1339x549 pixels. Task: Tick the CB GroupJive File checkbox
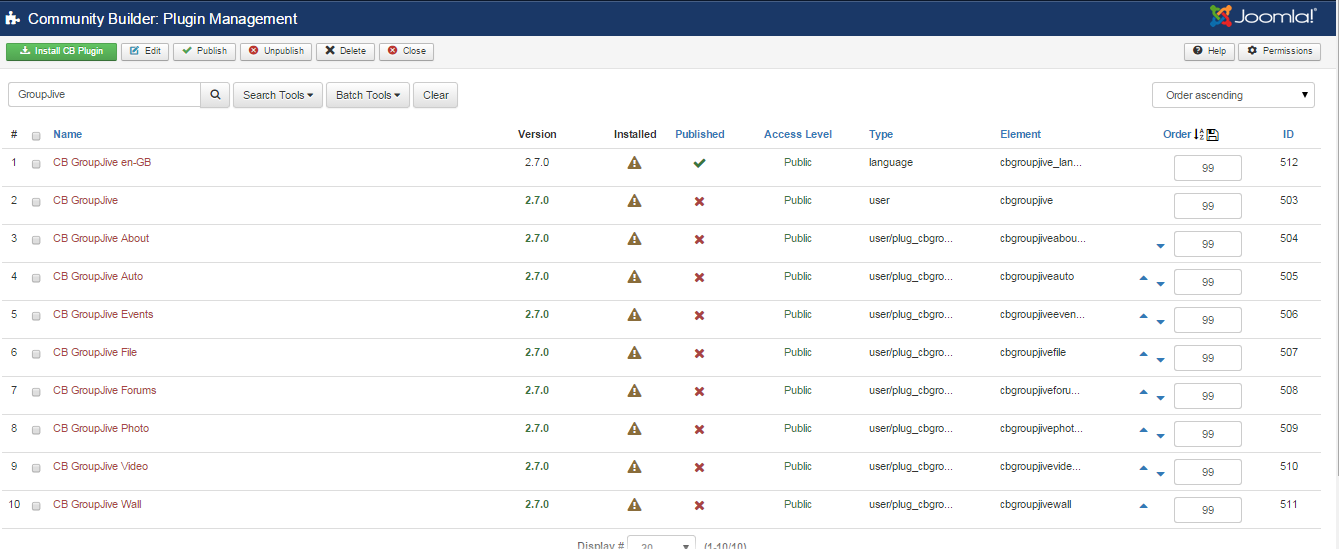coord(36,354)
